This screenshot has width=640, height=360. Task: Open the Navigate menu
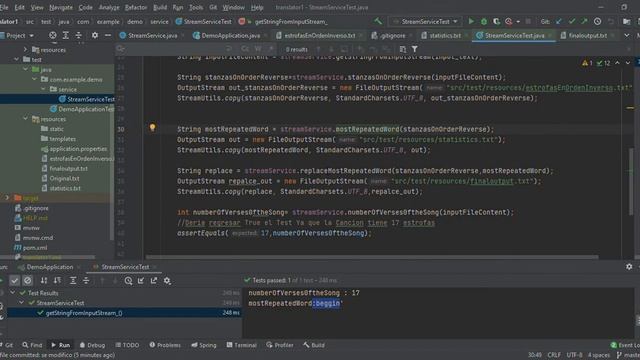point(61,7)
